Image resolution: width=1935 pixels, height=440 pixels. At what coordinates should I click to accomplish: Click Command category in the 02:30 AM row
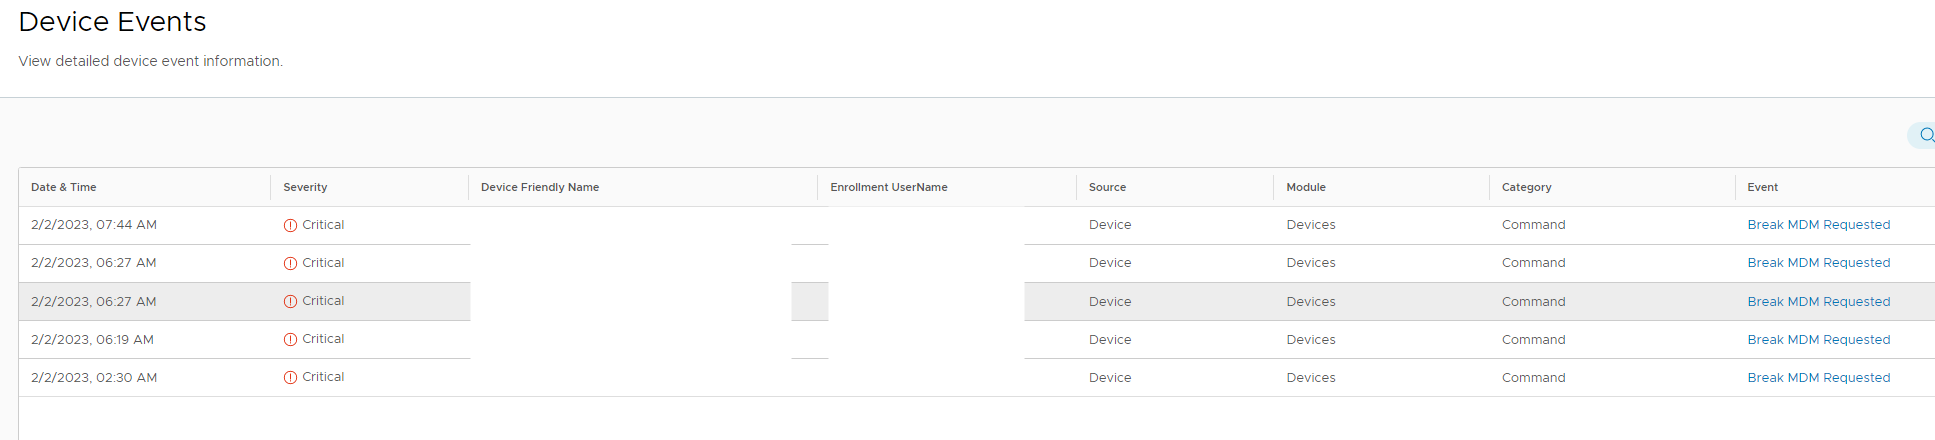click(1533, 378)
